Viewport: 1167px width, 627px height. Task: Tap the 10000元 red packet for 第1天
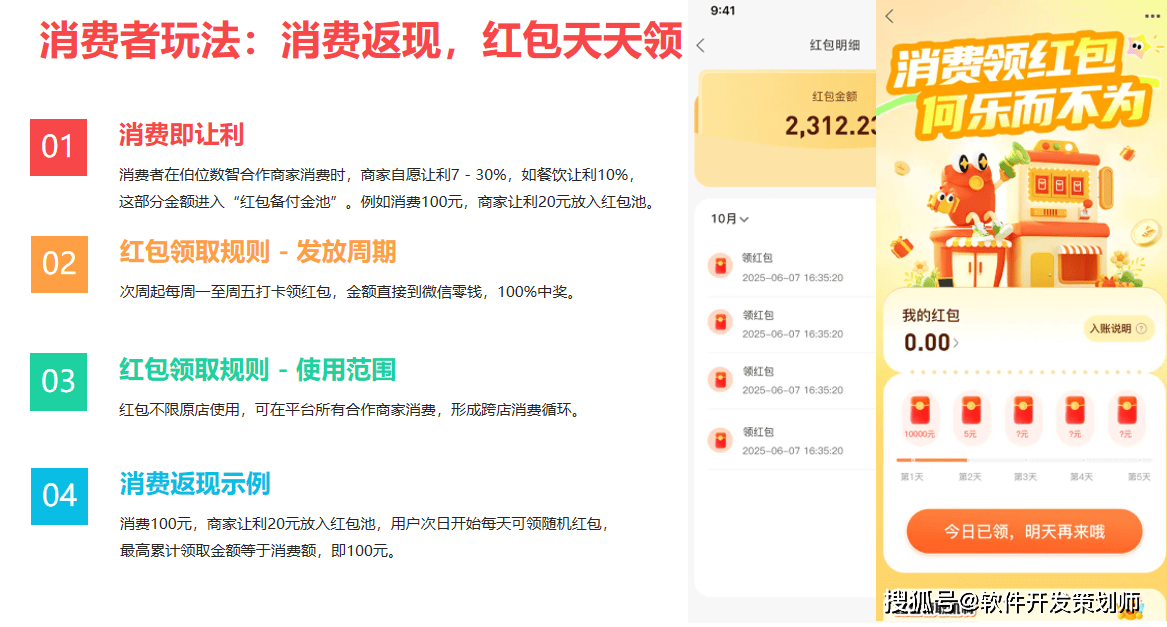919,414
